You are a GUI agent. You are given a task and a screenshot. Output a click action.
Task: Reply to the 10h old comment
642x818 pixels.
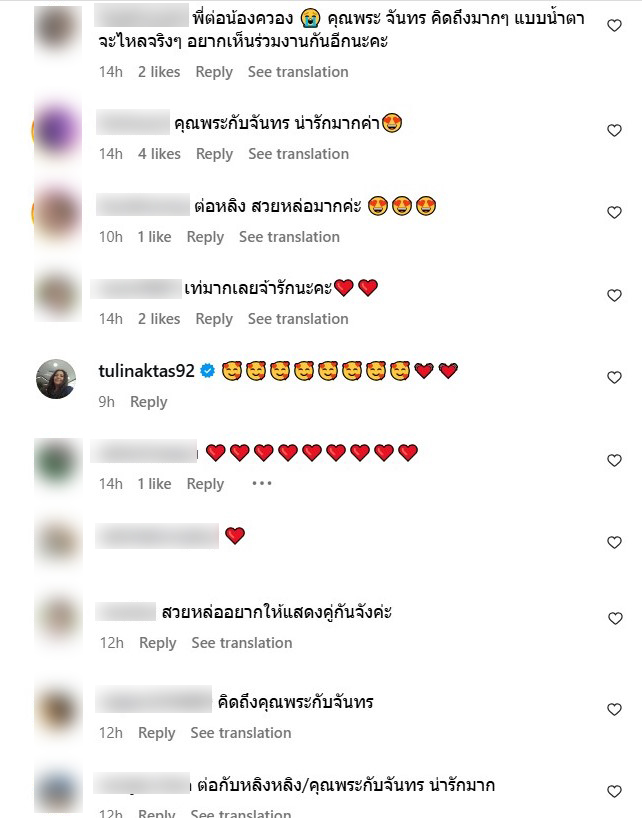pos(205,237)
